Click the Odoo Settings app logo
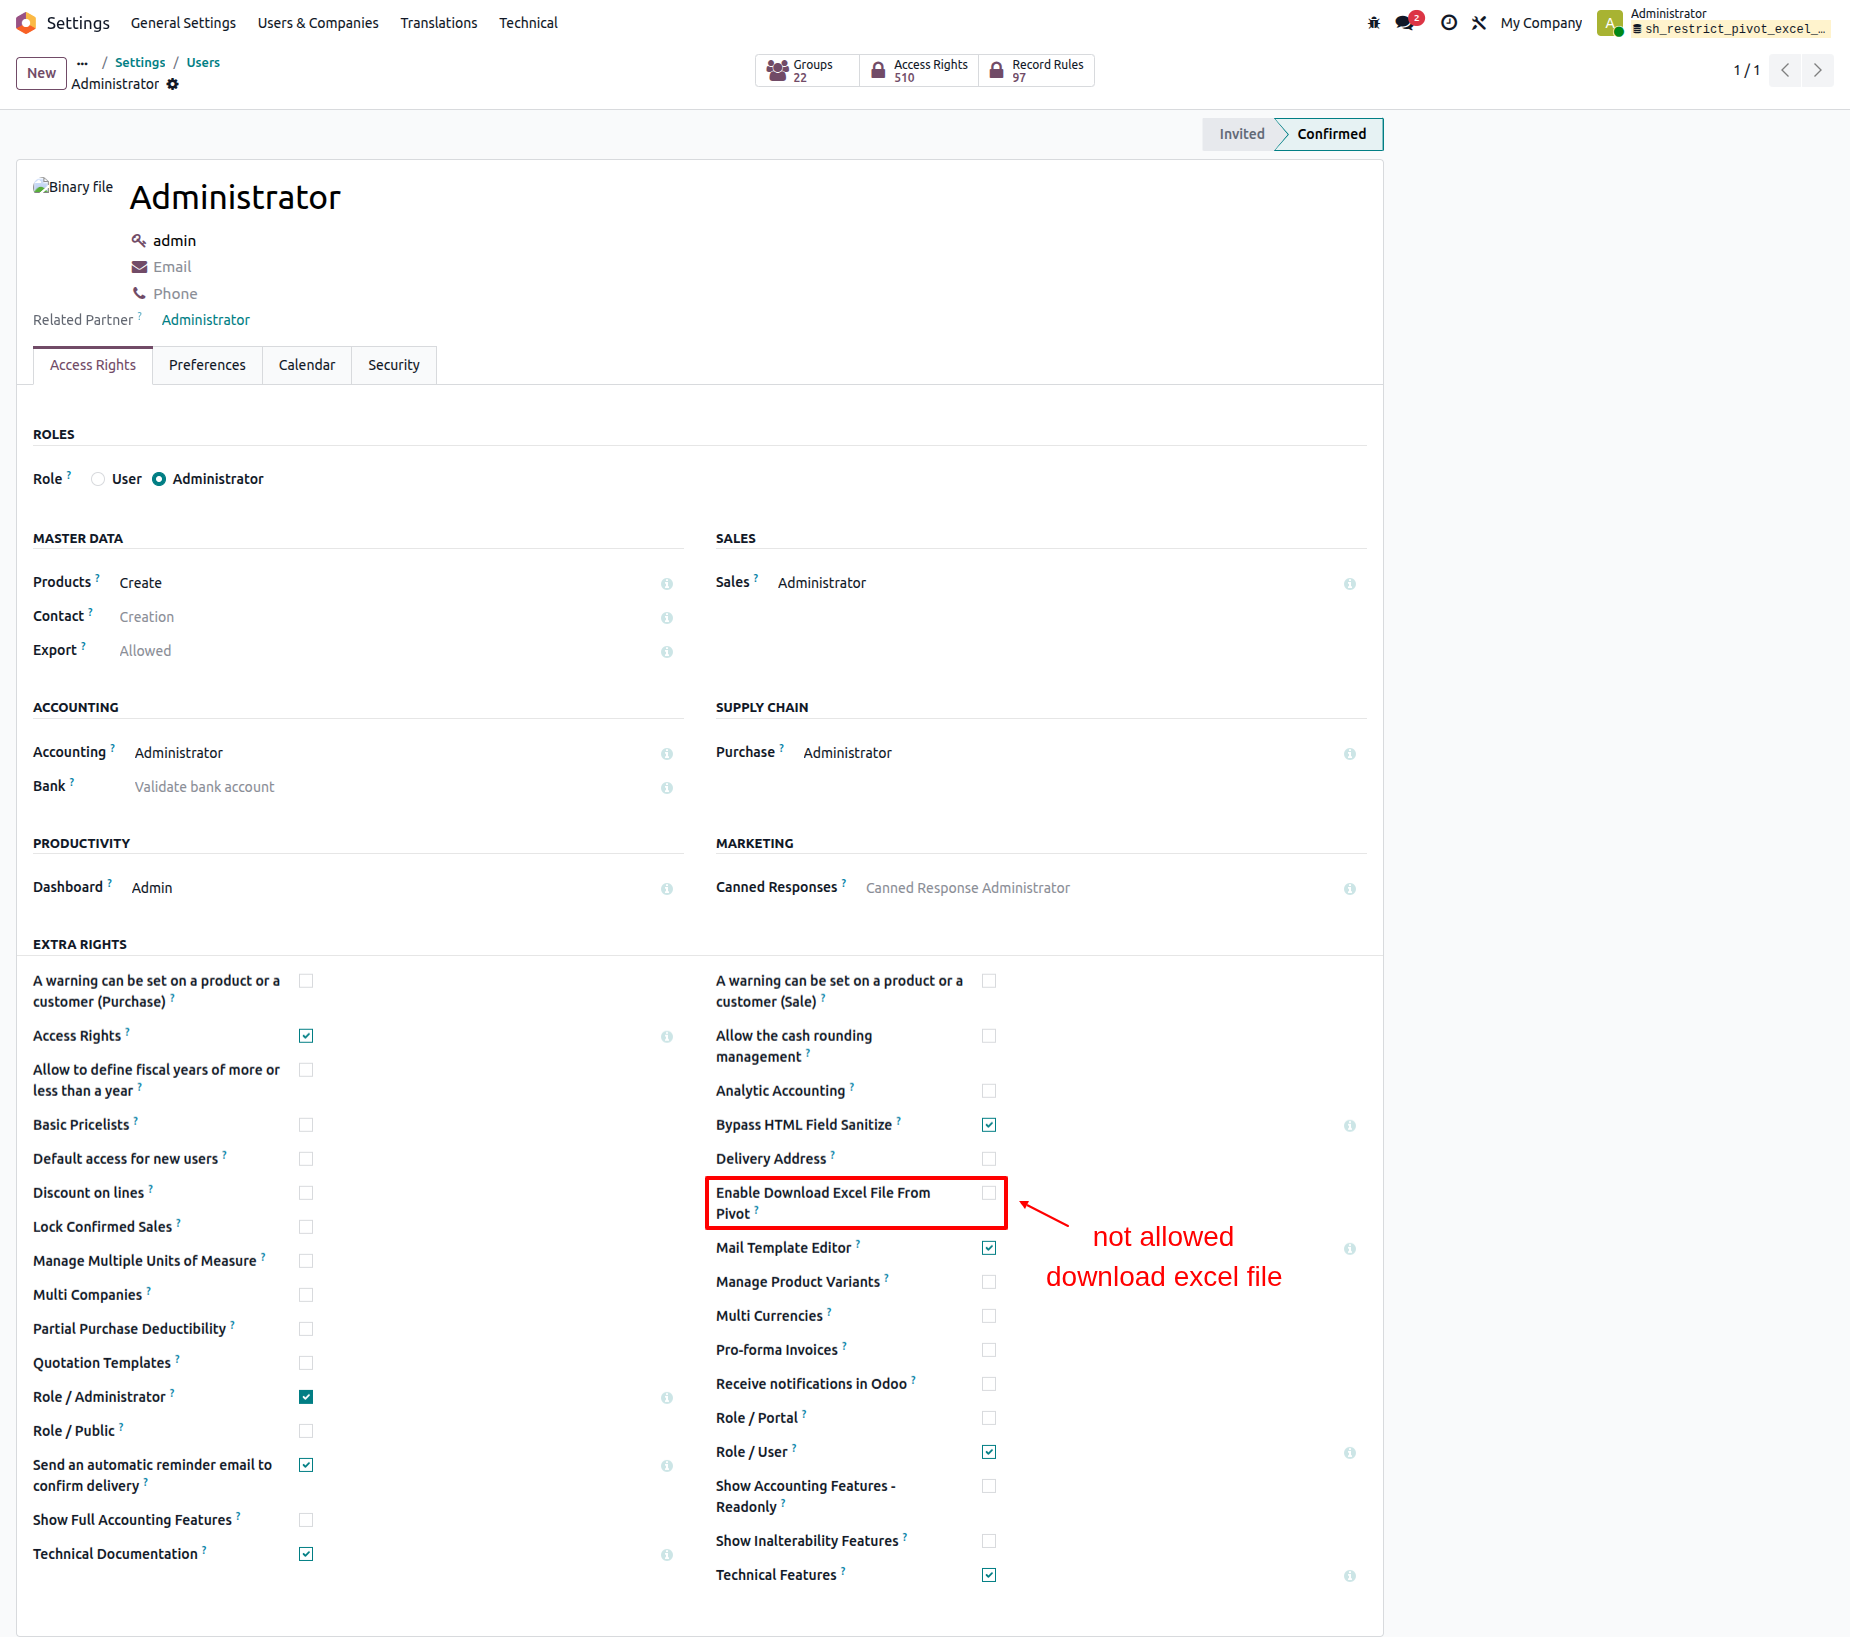Screen dimensions: 1850x1637 pyautogui.click(x=26, y=23)
